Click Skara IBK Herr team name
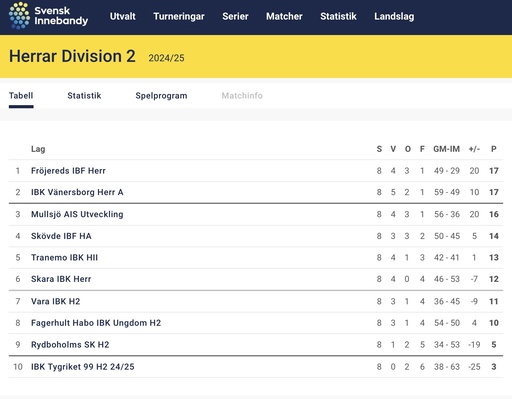This screenshot has width=512, height=399. click(61, 279)
